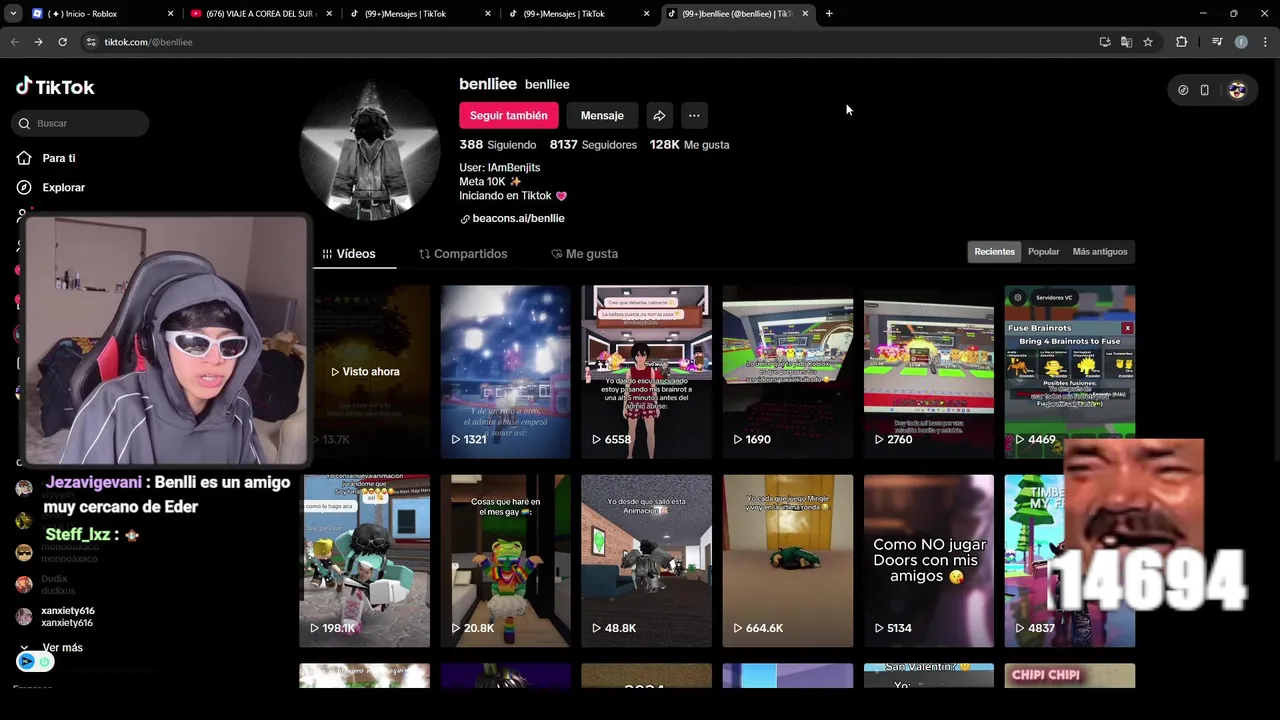
Task: Open the video with 48.8K views
Action: (646, 561)
